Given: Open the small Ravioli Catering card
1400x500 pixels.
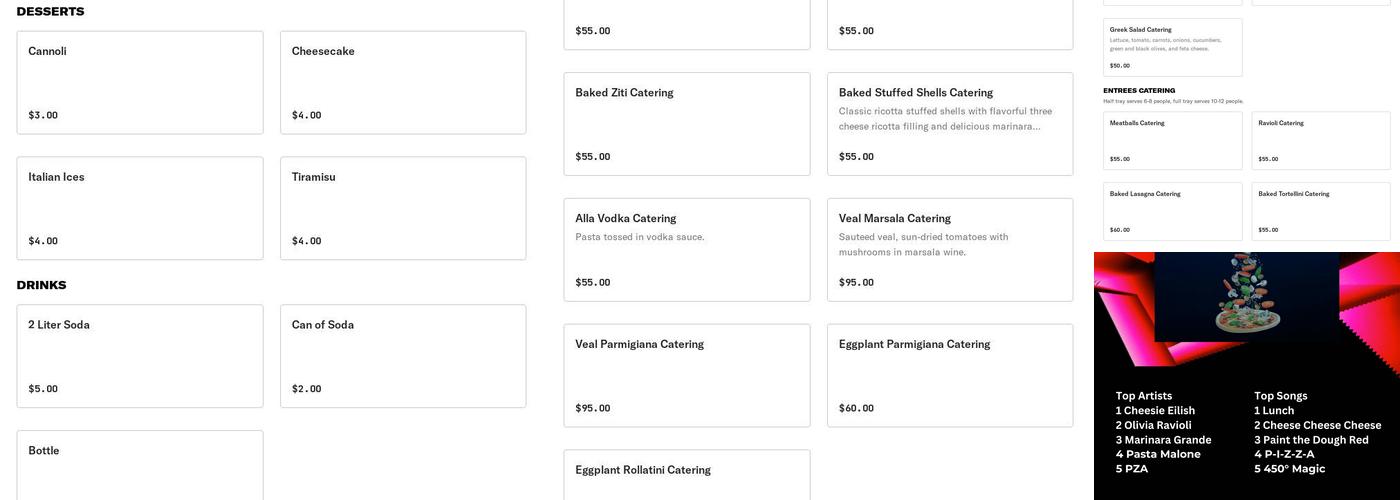Looking at the screenshot, I should point(1320,141).
